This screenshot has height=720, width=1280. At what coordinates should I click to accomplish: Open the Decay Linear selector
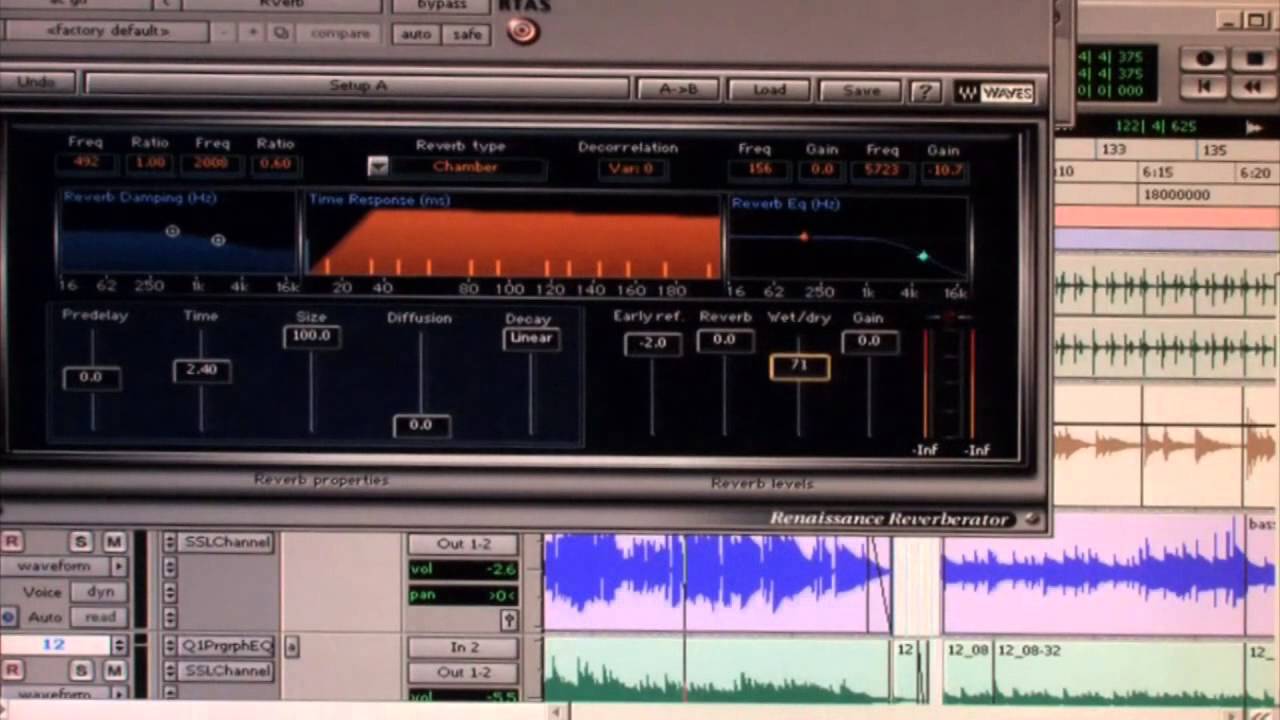tap(531, 338)
